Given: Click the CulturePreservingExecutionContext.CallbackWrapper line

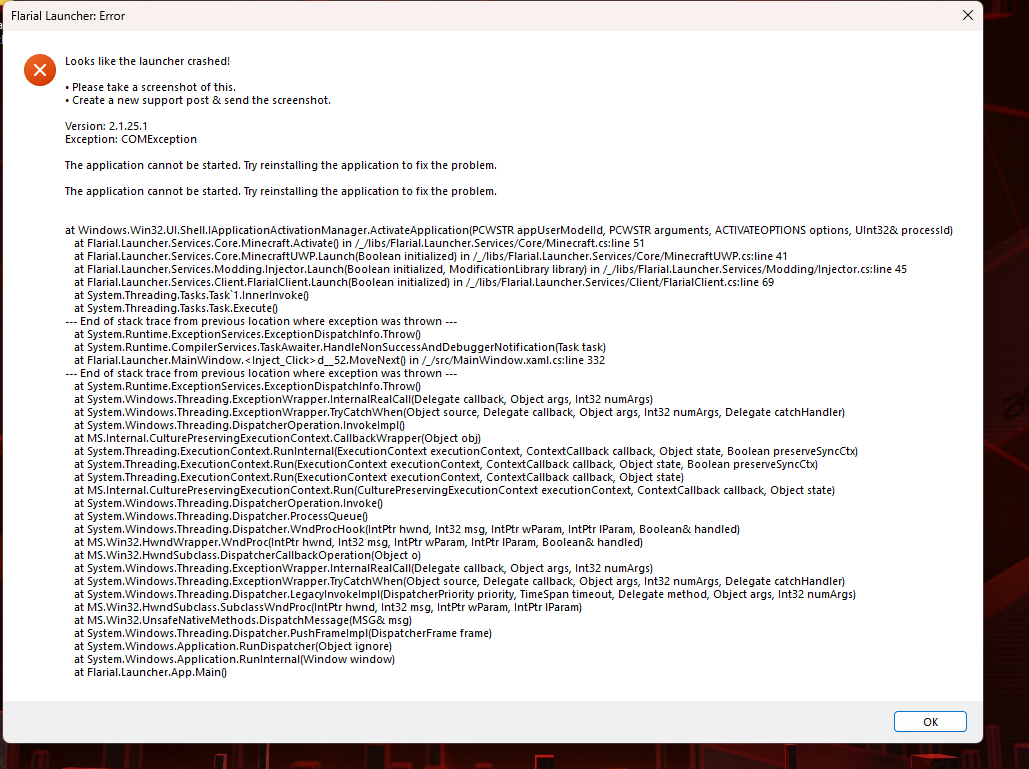Looking at the screenshot, I should 277,438.
